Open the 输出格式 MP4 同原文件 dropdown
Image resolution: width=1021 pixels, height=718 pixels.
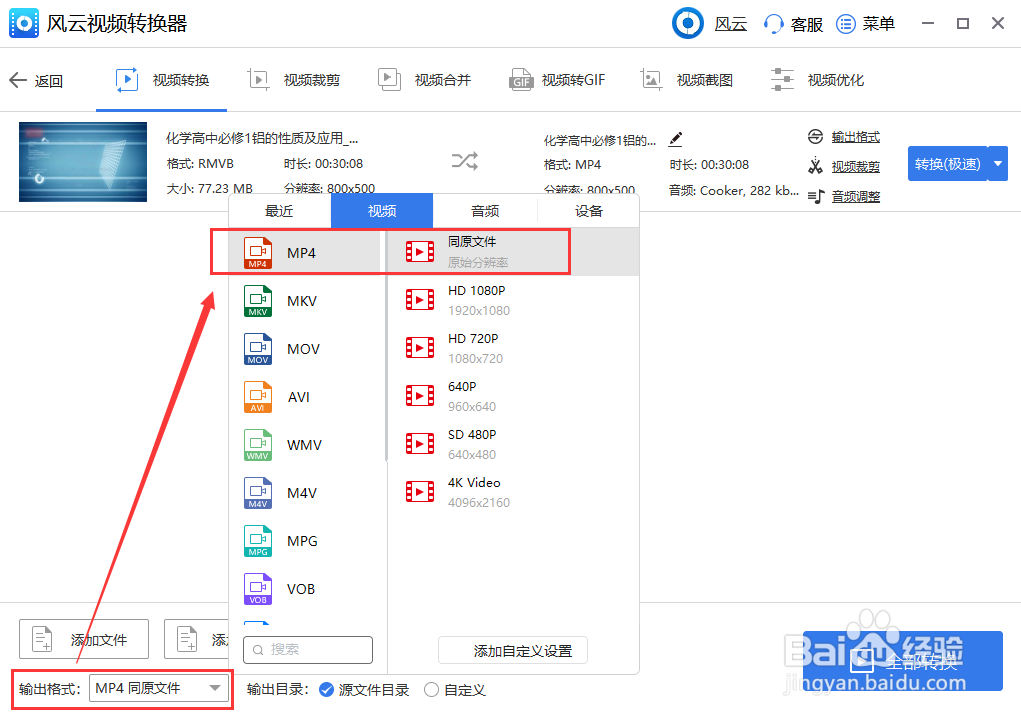click(158, 689)
